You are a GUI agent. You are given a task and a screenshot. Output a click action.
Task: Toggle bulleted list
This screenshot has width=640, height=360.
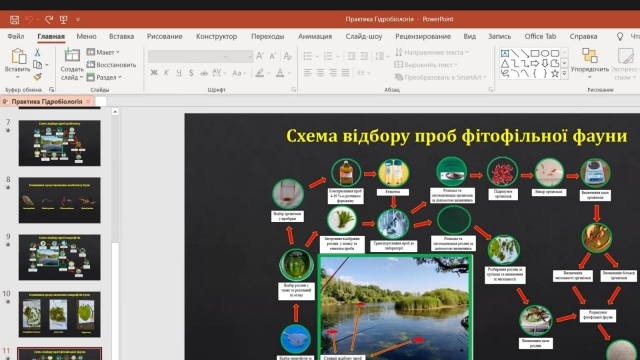point(308,56)
